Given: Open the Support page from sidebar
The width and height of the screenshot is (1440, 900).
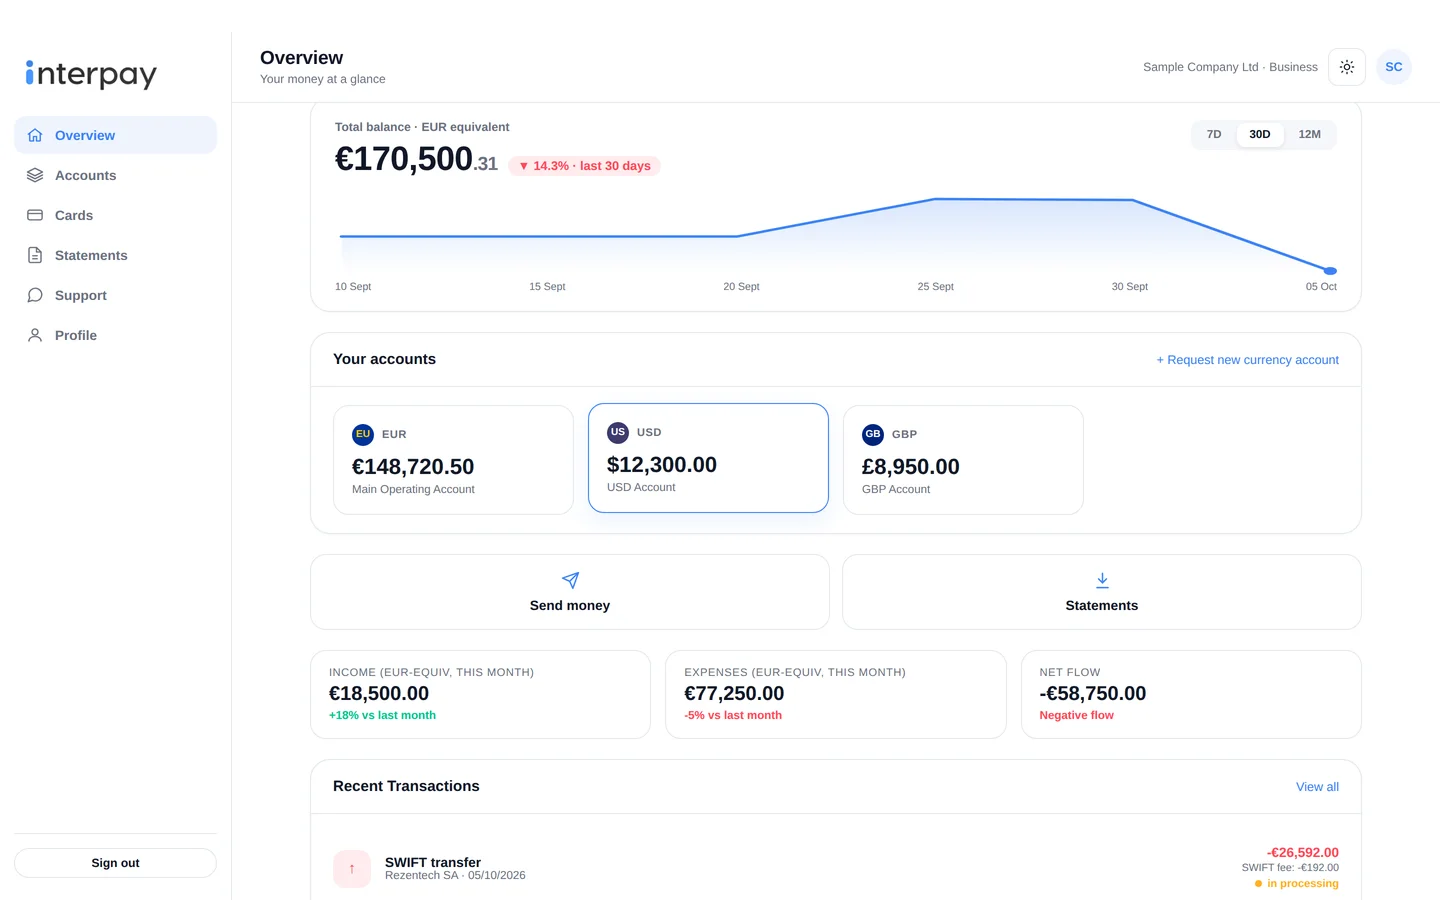Looking at the screenshot, I should [115, 295].
